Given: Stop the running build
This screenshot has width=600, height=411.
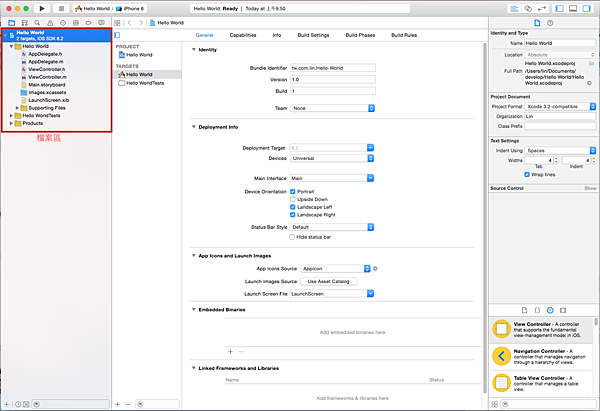Looking at the screenshot, I should pos(61,8).
